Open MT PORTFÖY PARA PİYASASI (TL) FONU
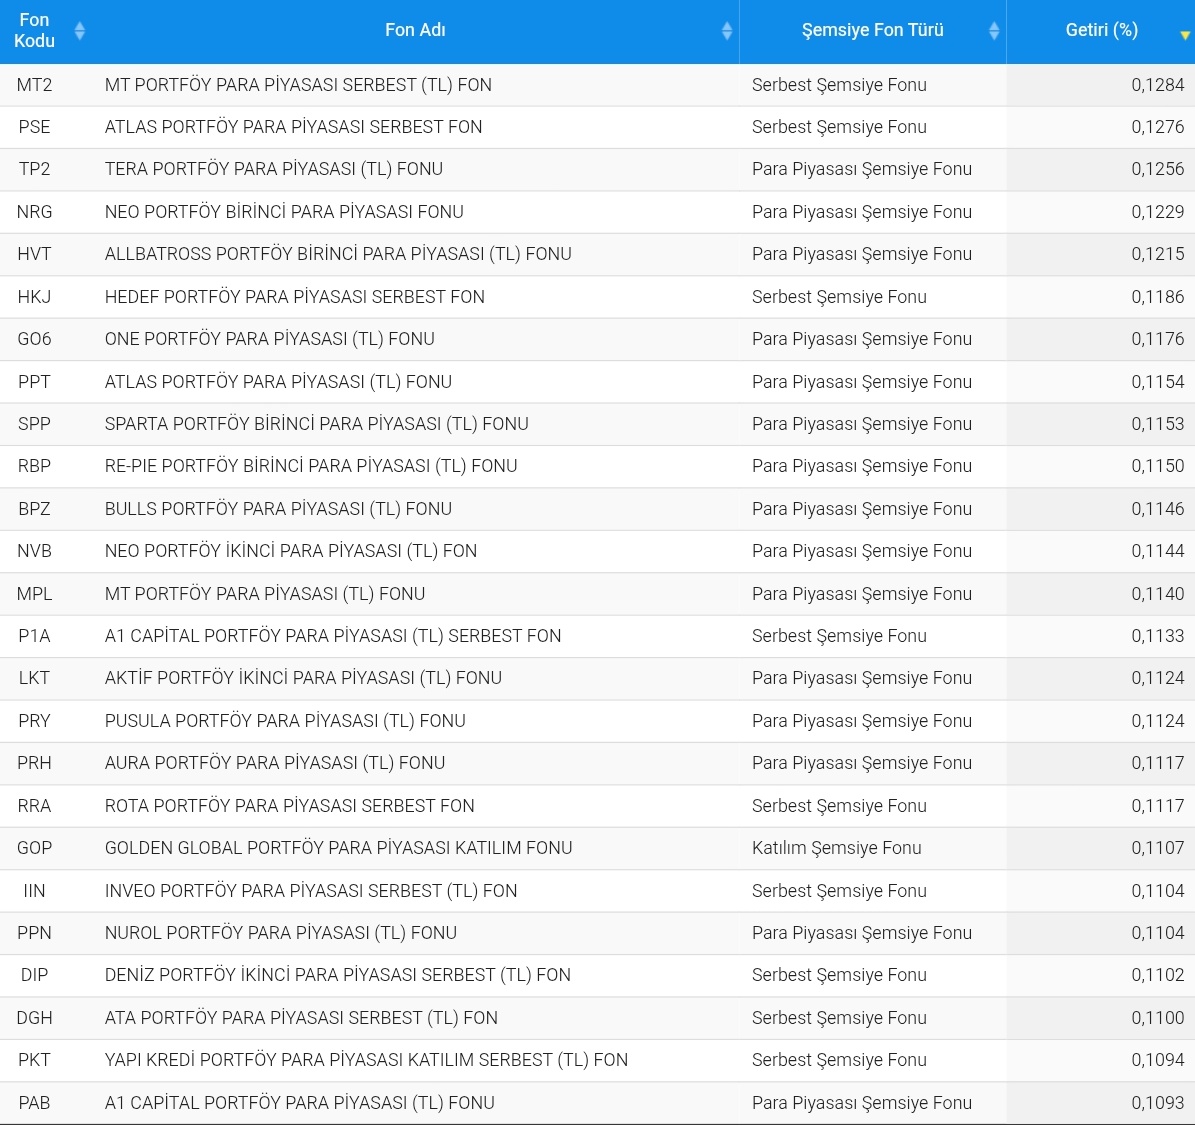Image resolution: width=1195 pixels, height=1127 pixels. [x=264, y=594]
